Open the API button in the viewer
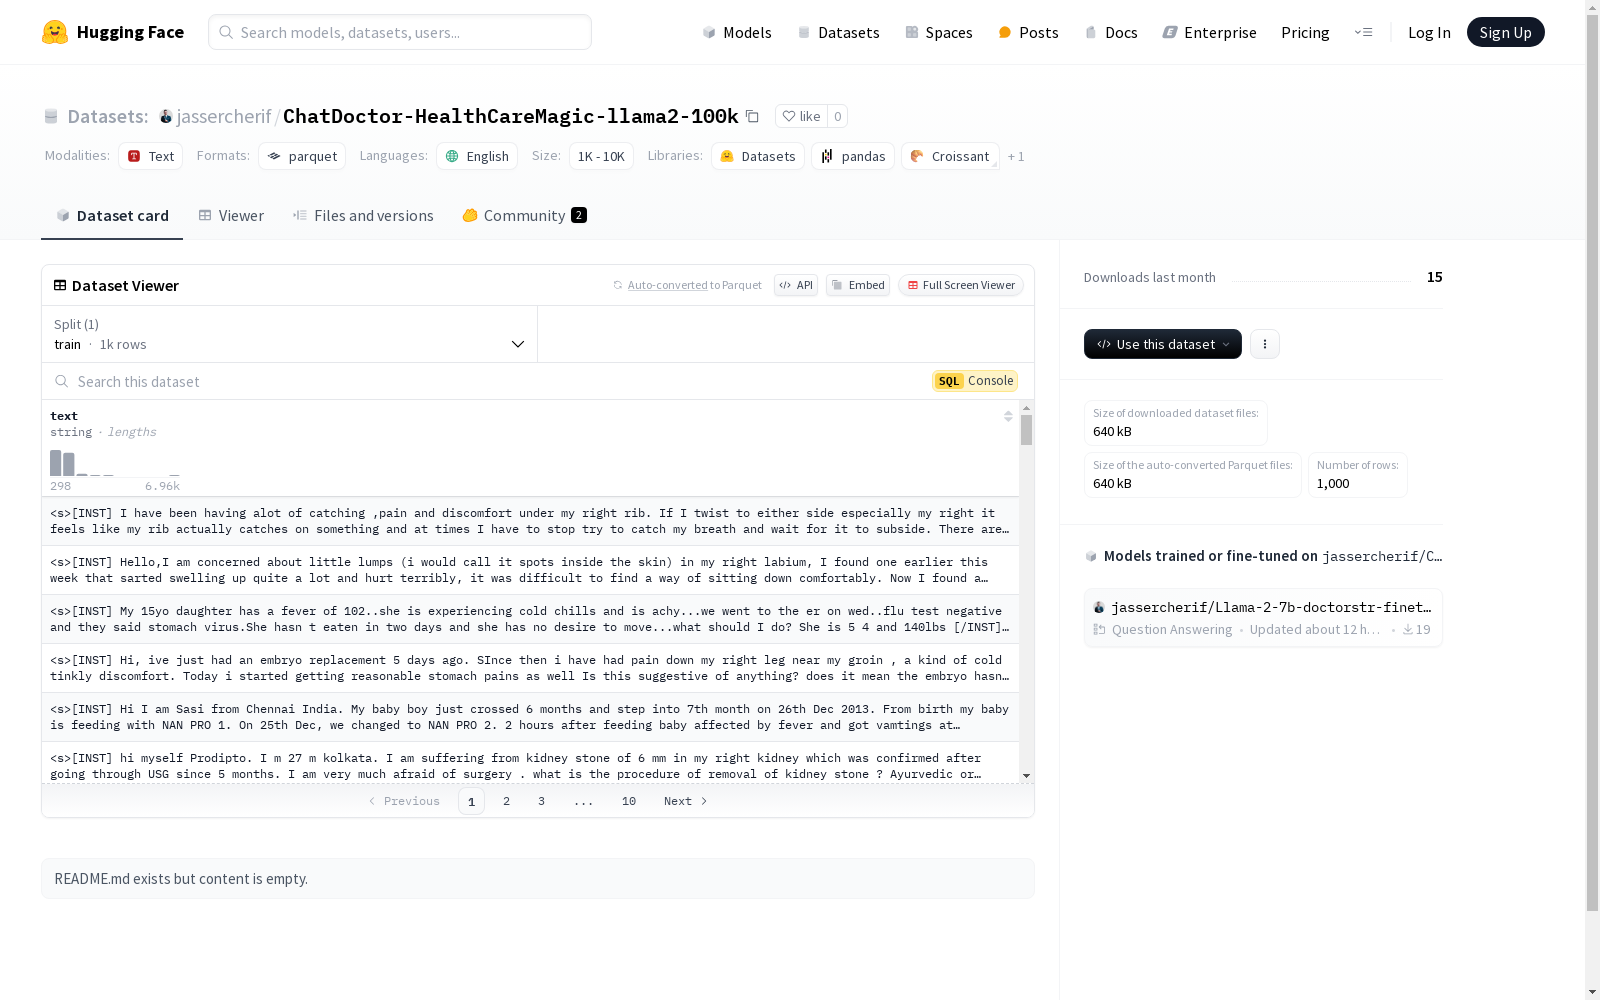The image size is (1600, 1000). [x=796, y=285]
